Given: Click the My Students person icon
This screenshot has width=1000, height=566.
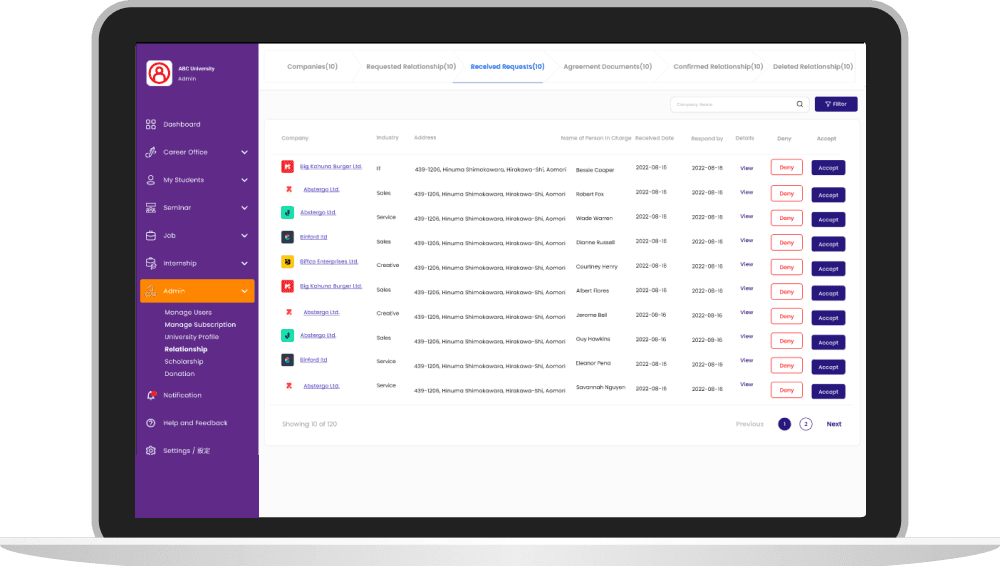Looking at the screenshot, I should (151, 180).
